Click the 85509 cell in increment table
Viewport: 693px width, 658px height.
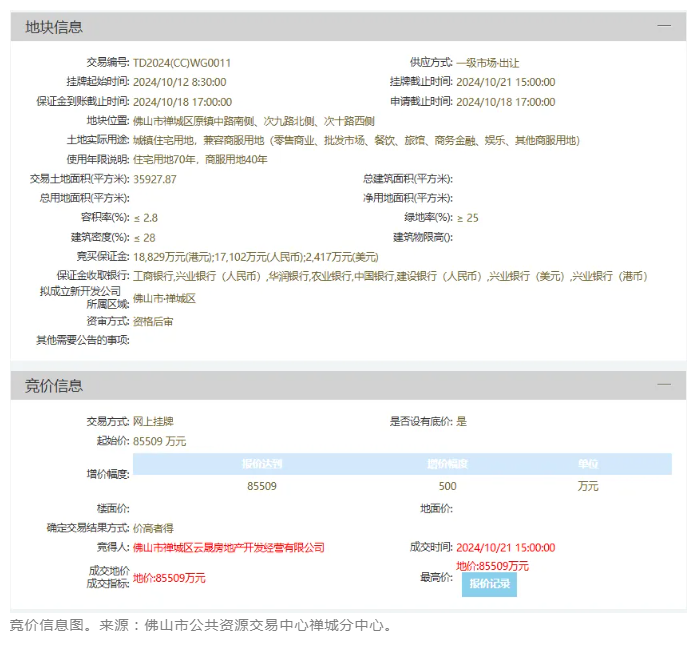262,486
